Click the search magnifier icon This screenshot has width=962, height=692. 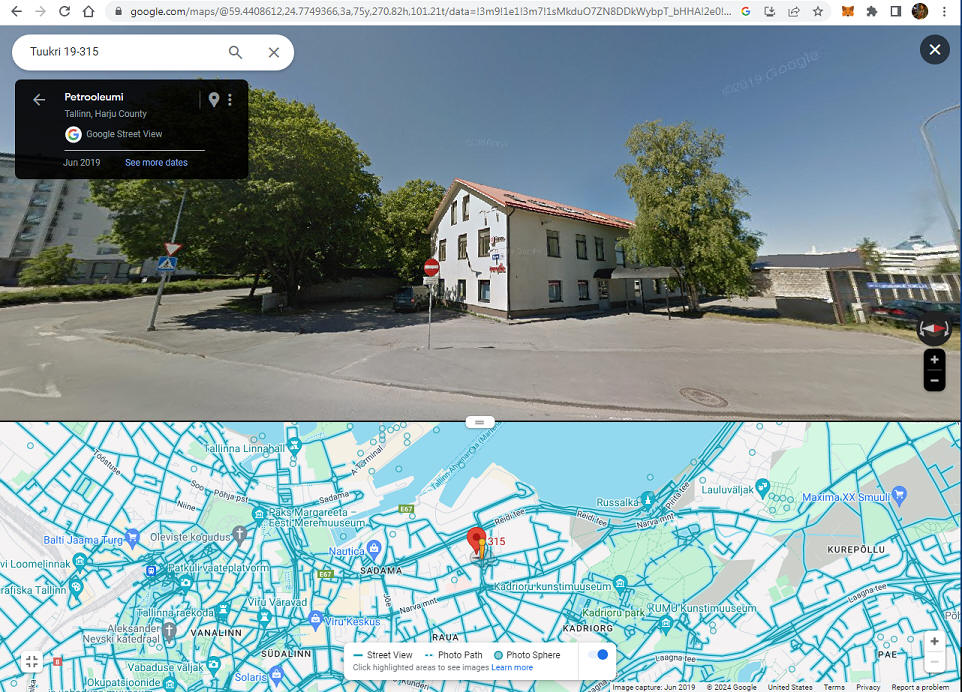tap(235, 52)
